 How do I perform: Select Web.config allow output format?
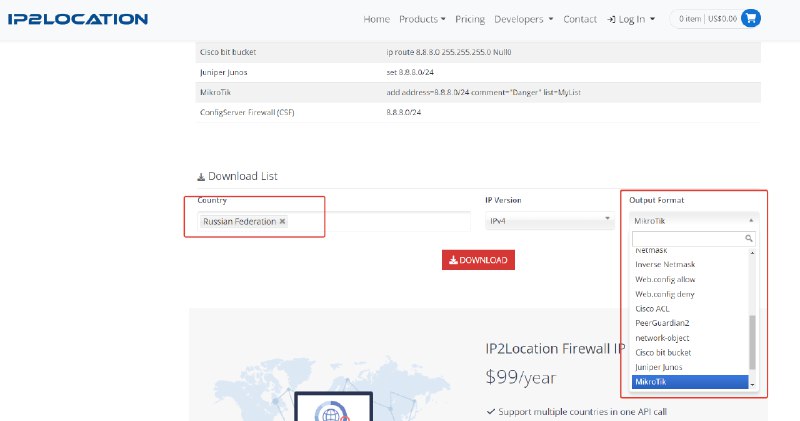(665, 279)
